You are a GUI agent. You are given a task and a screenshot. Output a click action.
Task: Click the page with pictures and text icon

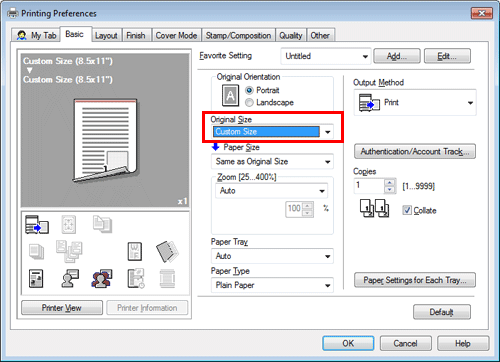click(x=36, y=279)
